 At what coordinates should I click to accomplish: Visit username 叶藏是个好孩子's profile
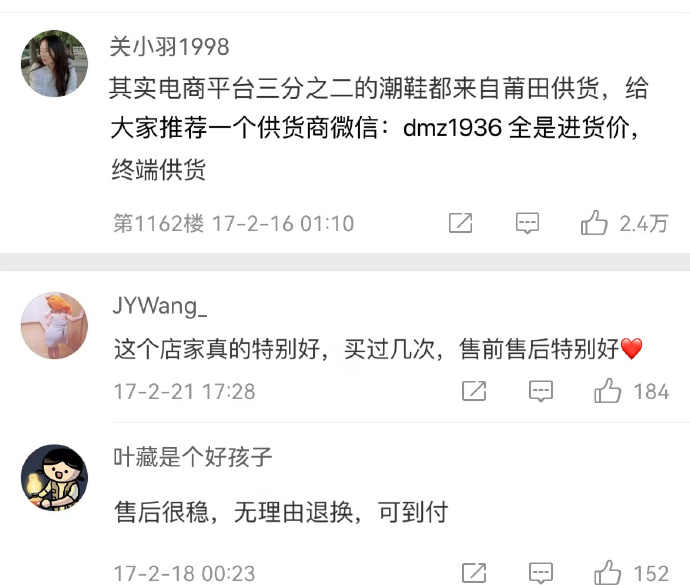point(193,457)
